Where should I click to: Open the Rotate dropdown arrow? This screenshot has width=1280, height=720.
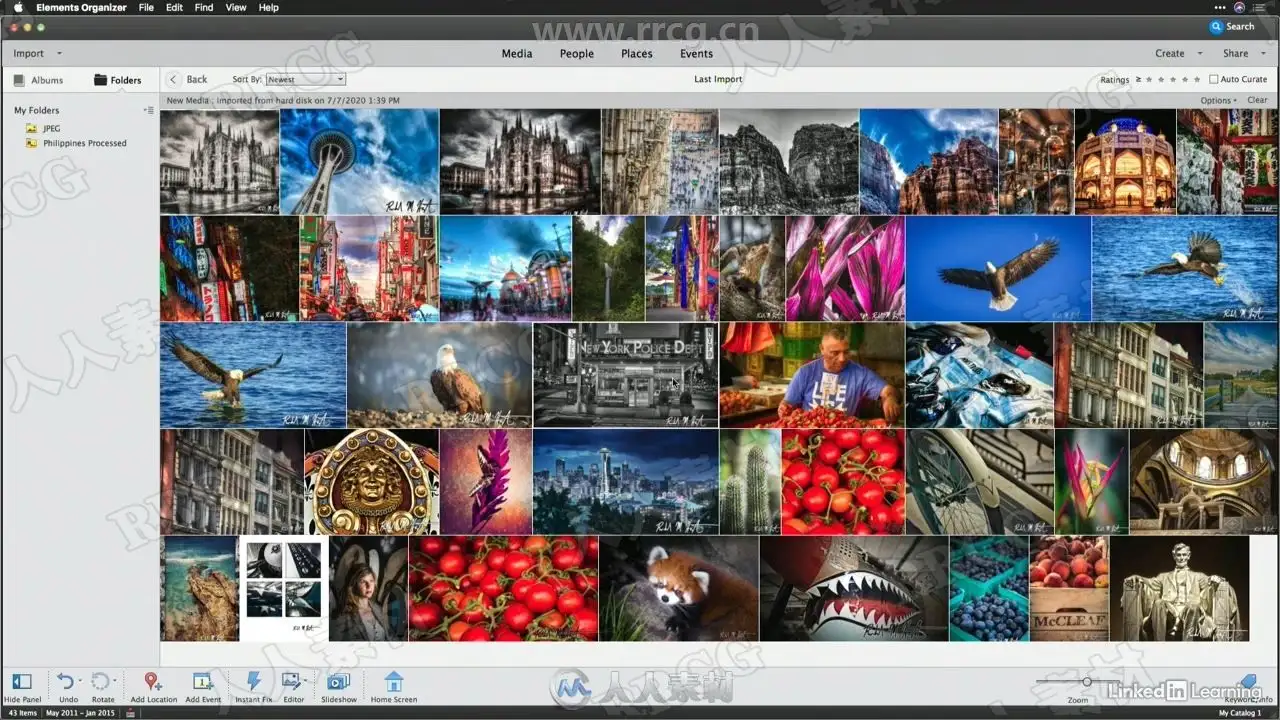pyautogui.click(x=115, y=681)
